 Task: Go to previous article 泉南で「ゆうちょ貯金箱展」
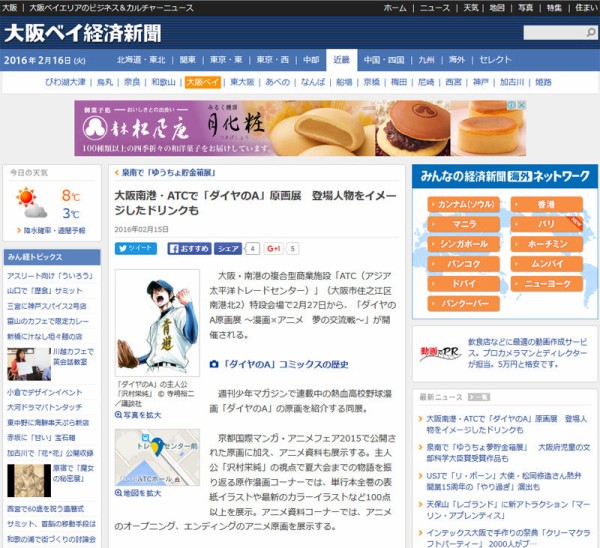tap(168, 173)
